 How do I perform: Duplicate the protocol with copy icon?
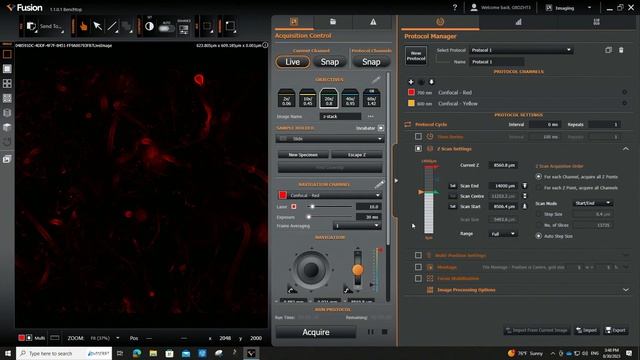click(x=609, y=50)
